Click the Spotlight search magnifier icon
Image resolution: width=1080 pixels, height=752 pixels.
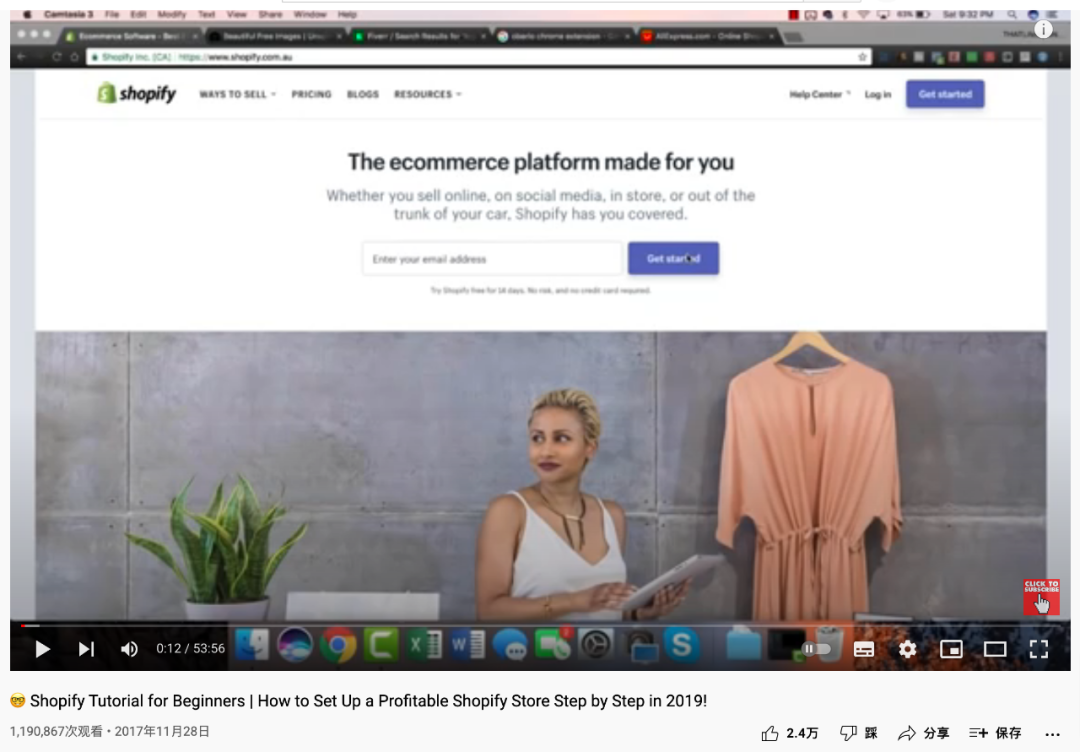click(1012, 14)
